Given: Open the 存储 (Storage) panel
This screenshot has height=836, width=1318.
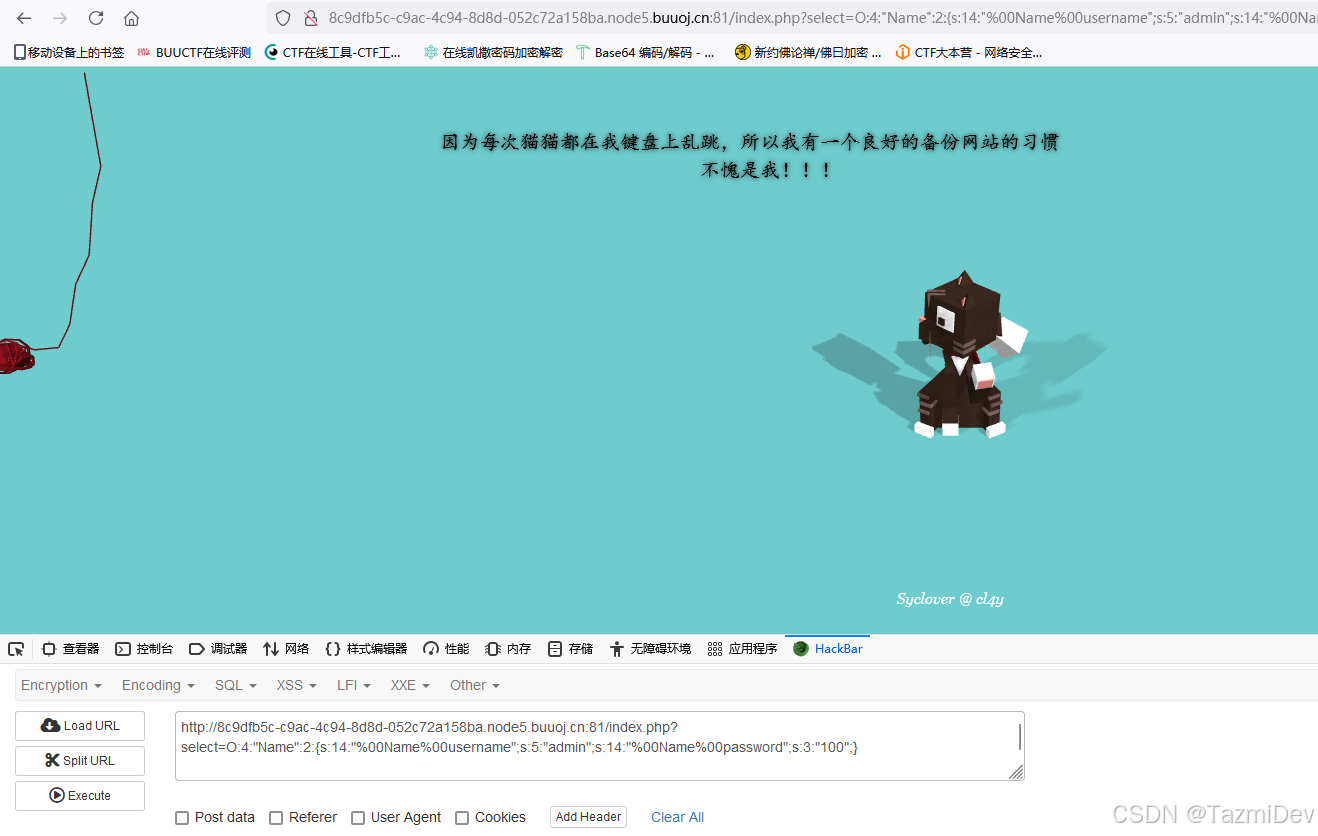Looking at the screenshot, I should click(569, 648).
